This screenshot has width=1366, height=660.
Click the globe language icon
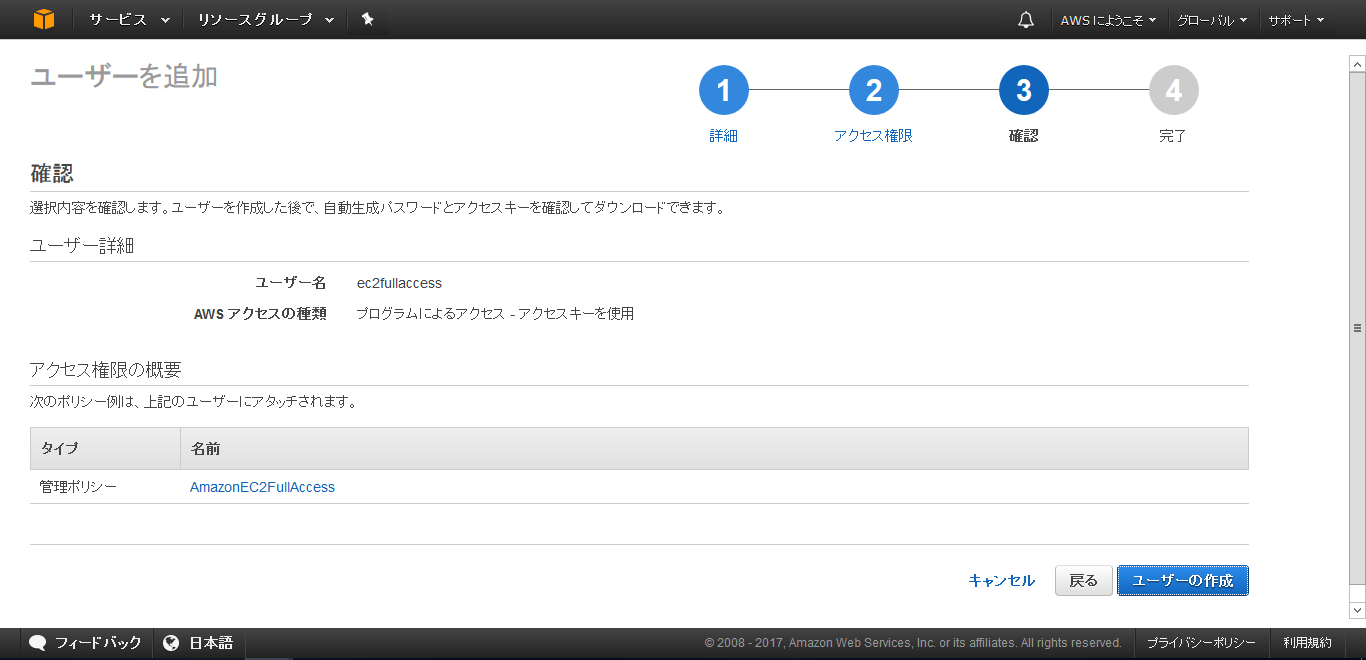coord(171,643)
